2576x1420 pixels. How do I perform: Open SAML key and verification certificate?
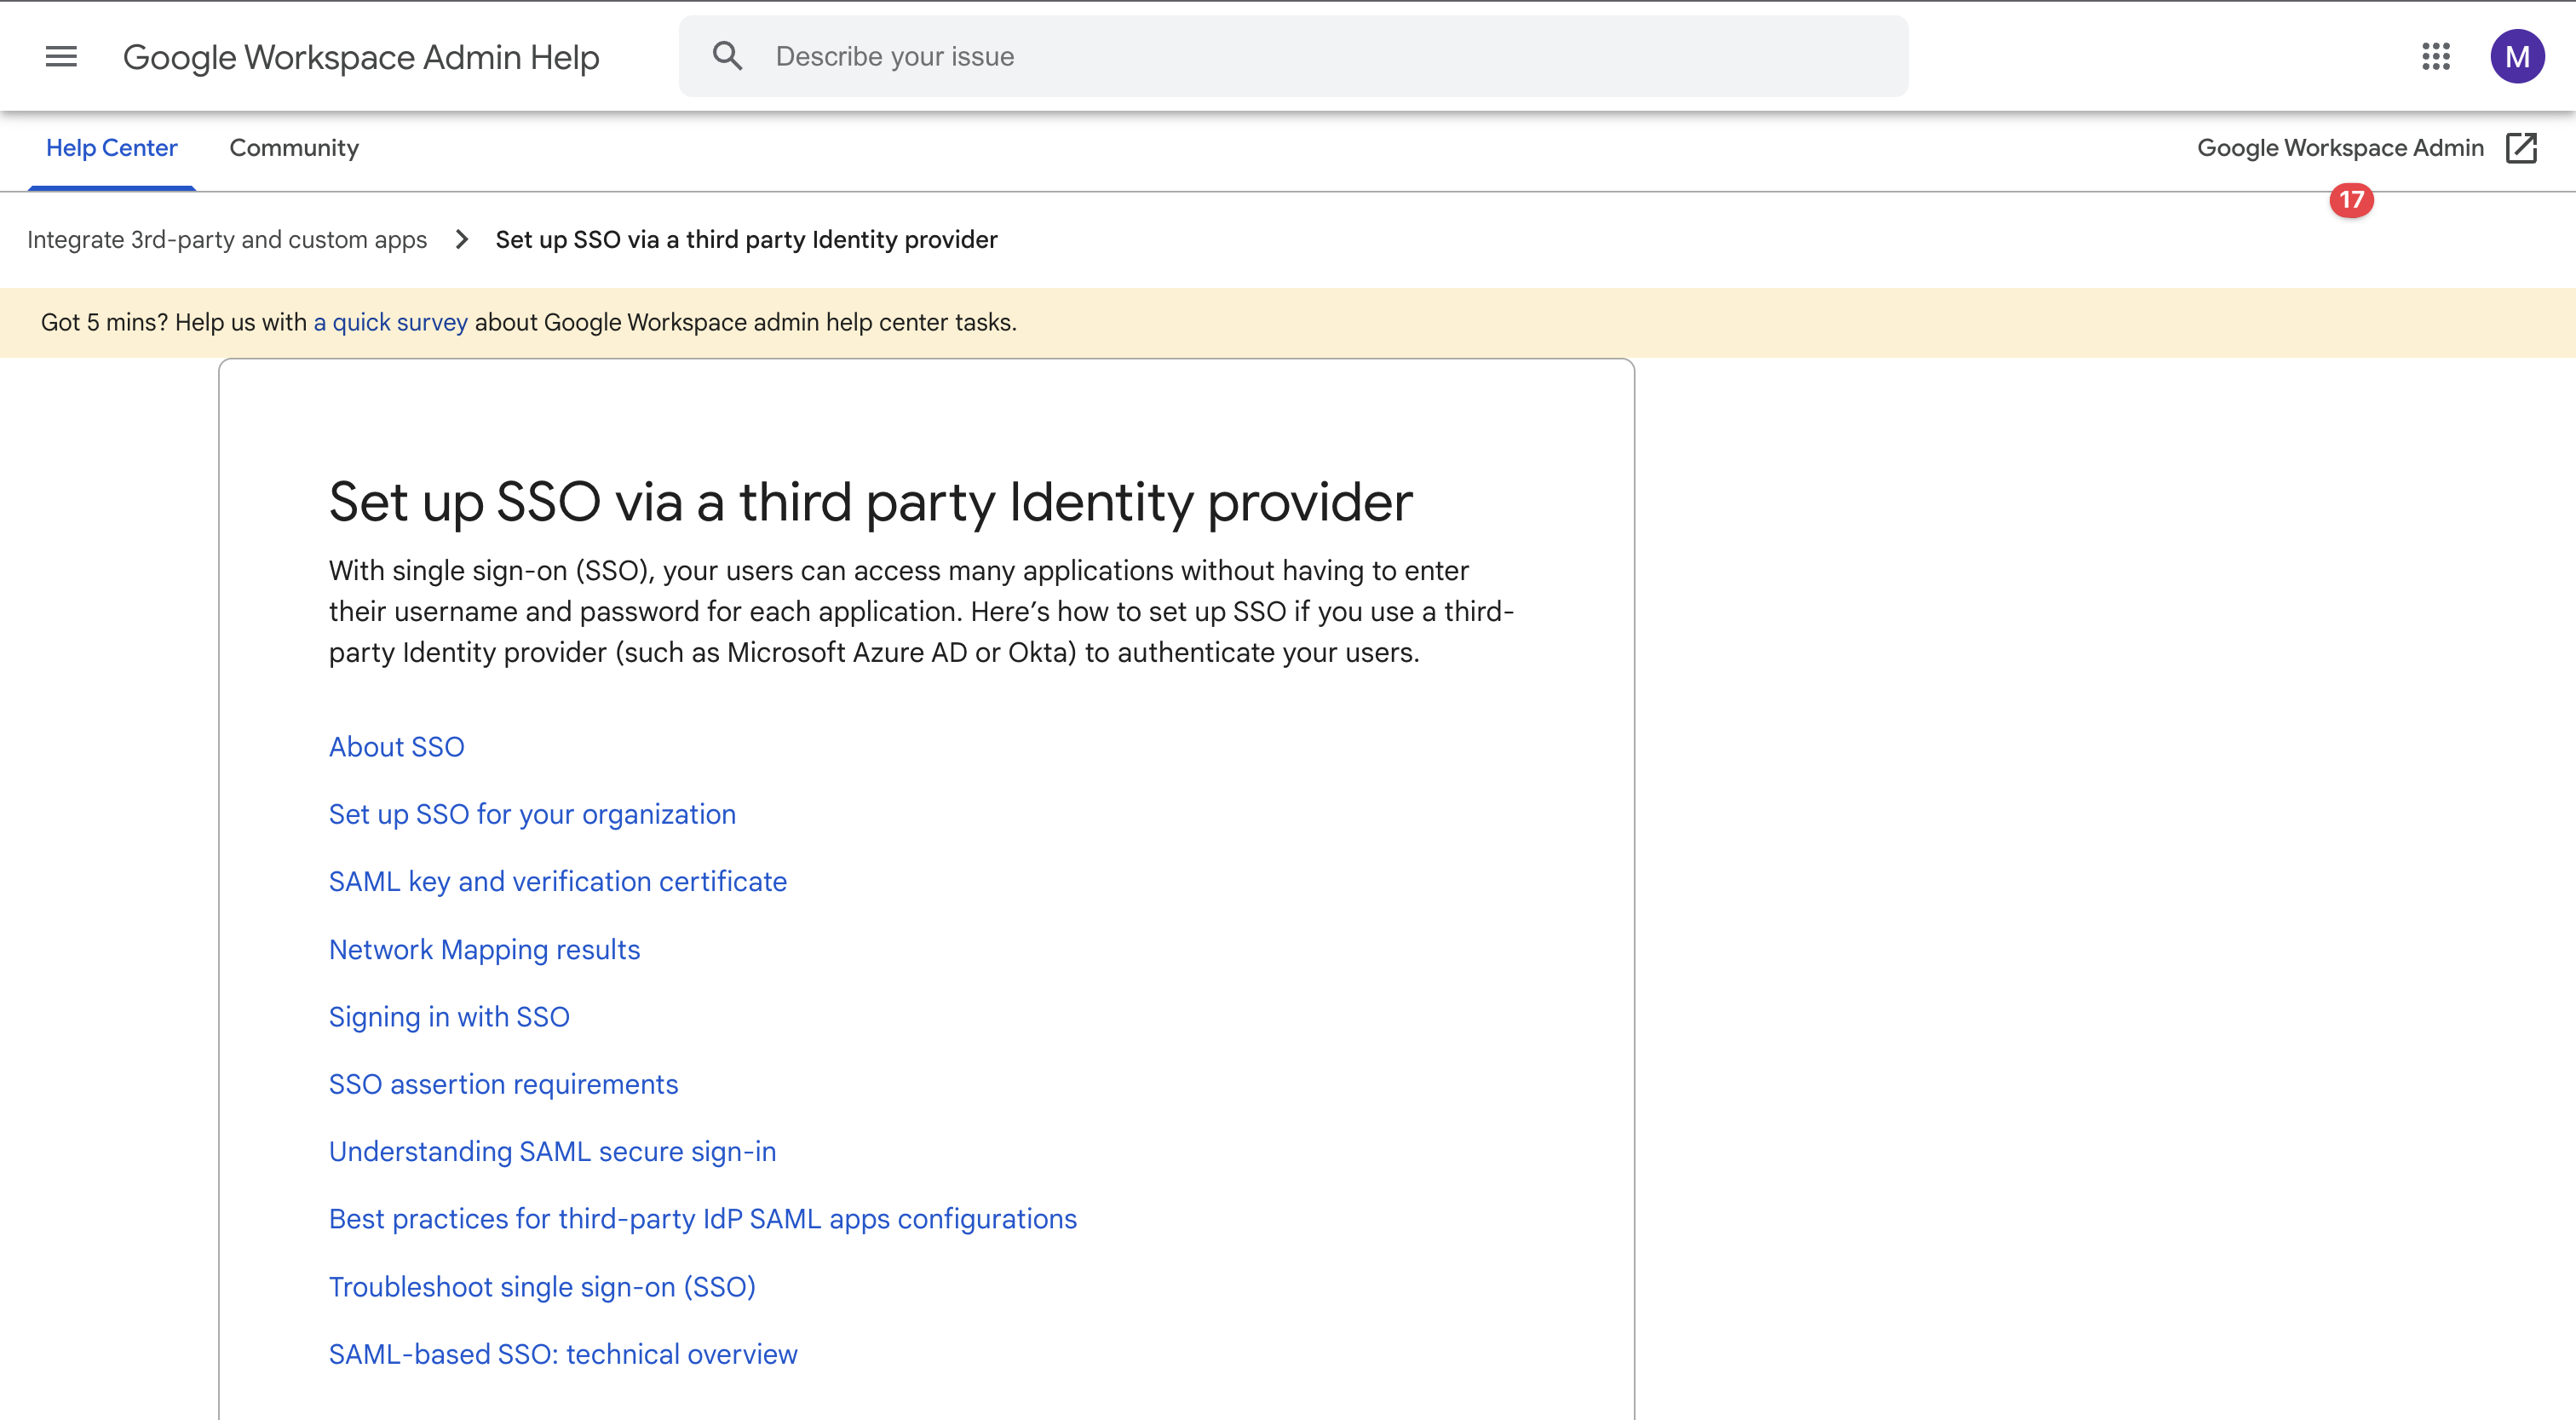coord(557,882)
